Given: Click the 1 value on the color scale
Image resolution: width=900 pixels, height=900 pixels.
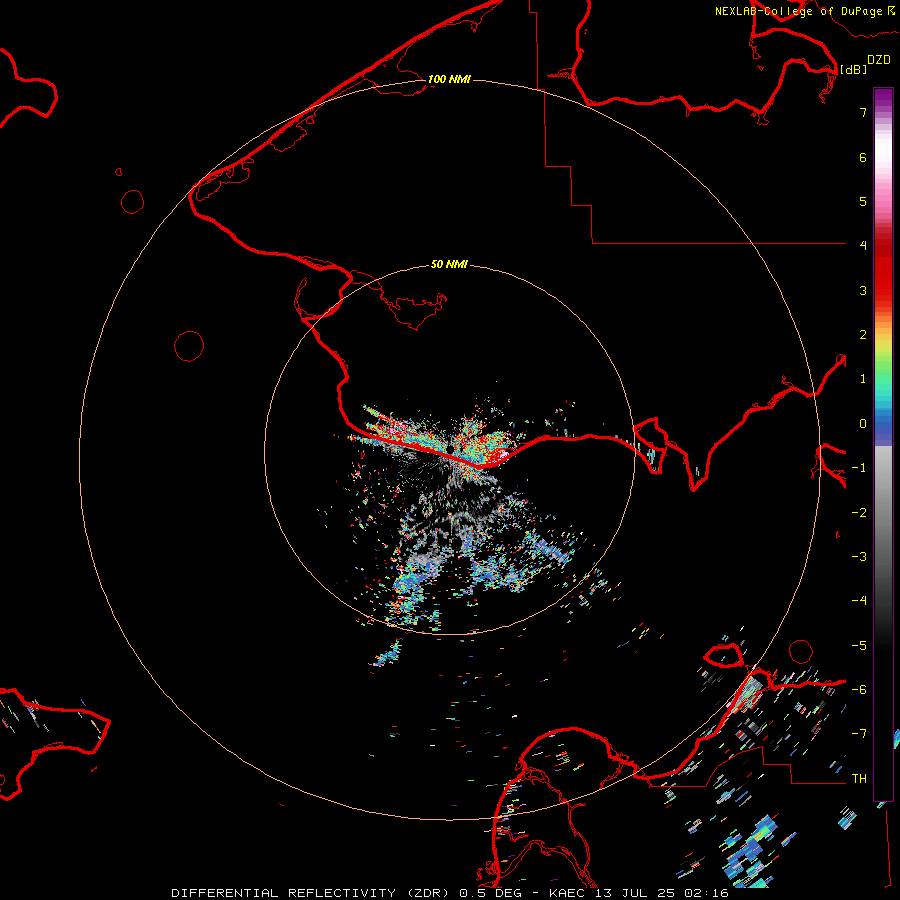Looking at the screenshot, I should pos(863,379).
